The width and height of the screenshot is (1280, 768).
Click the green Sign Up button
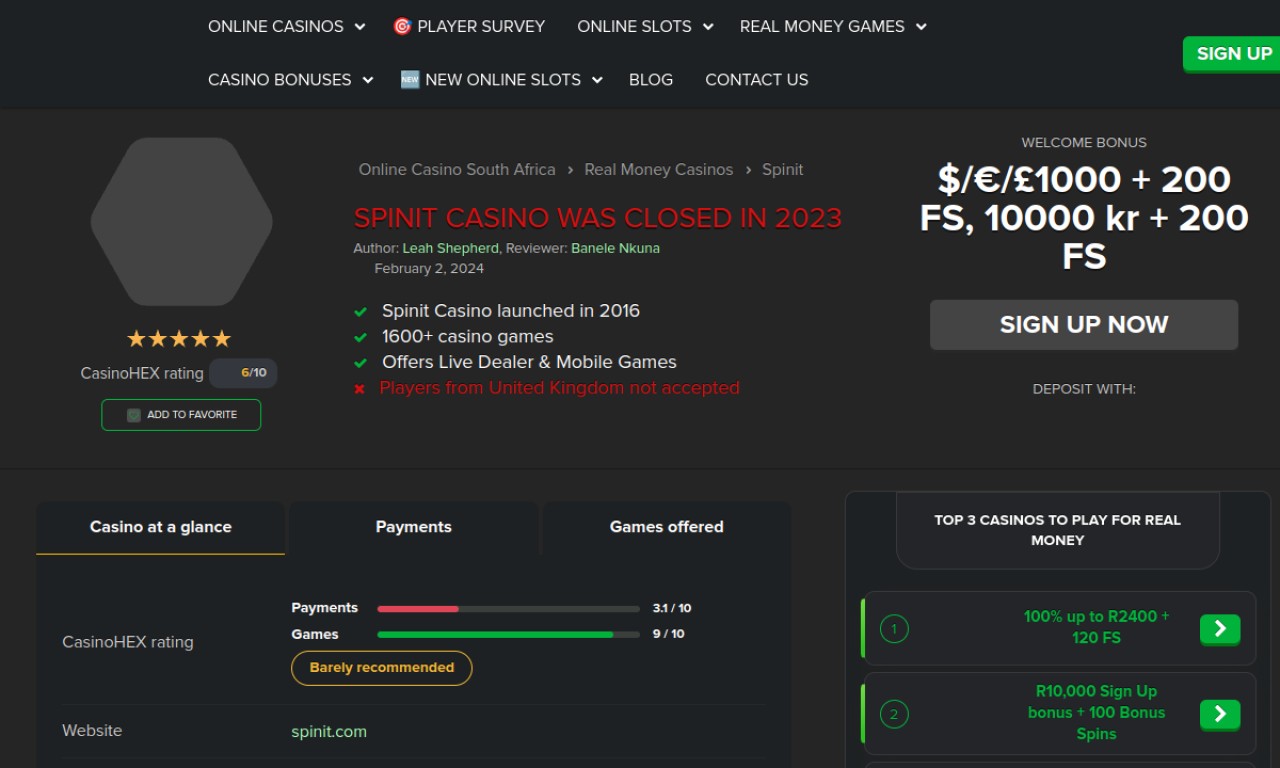coord(1233,54)
